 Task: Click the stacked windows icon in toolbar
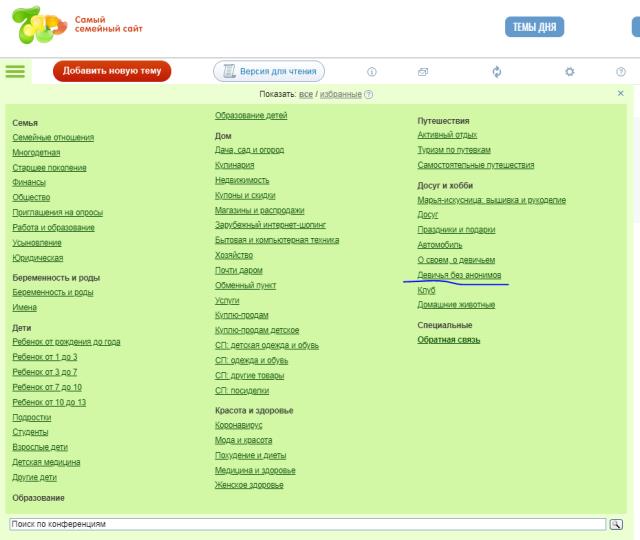coord(423,72)
